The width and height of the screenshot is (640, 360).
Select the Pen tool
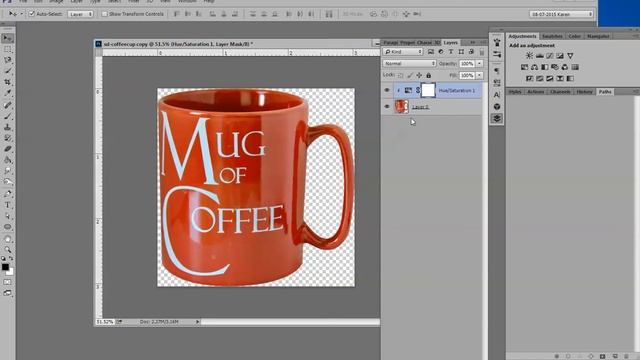[x=7, y=193]
